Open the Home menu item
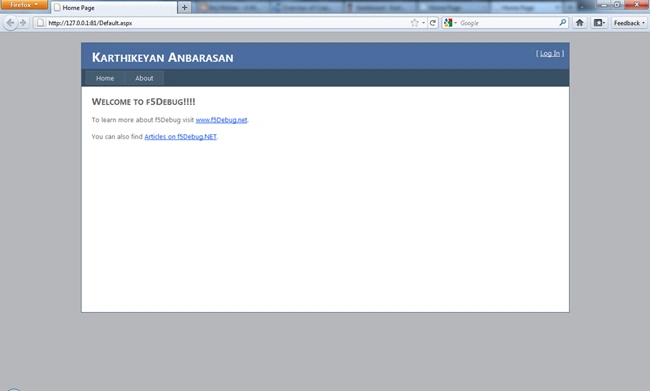Screen dimensions: 650x391 (105, 78)
